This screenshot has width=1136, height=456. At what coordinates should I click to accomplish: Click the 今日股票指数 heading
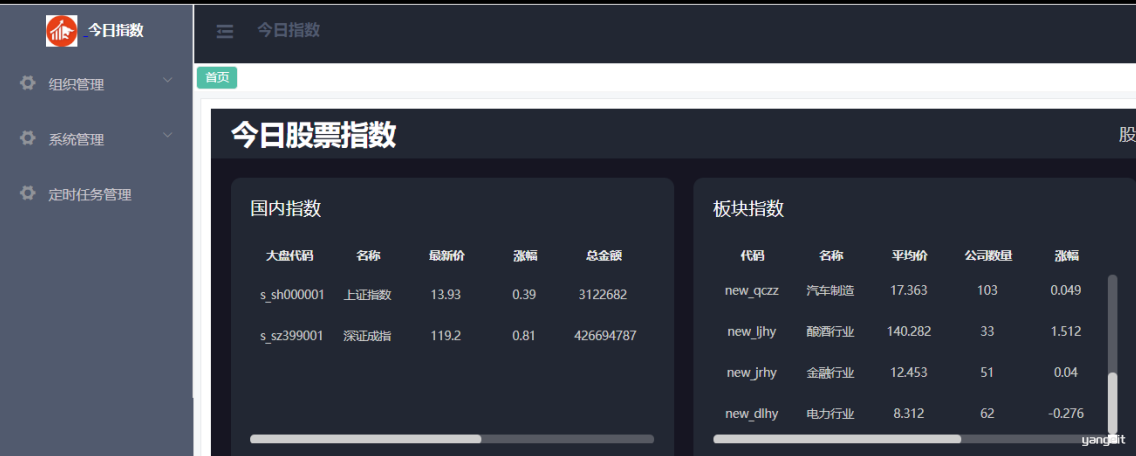coord(313,135)
